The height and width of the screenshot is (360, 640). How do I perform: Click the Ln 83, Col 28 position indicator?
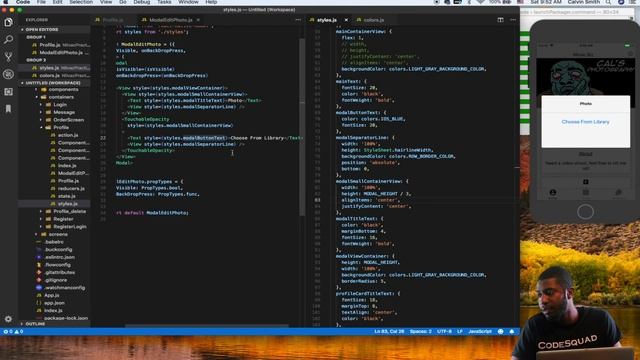click(x=389, y=331)
